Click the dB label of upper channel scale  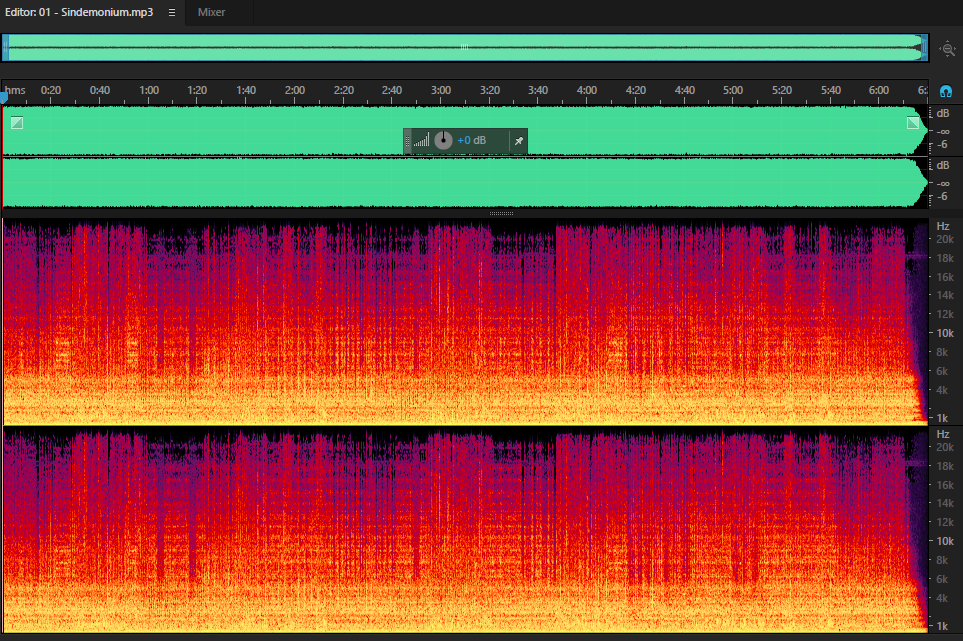(x=943, y=114)
